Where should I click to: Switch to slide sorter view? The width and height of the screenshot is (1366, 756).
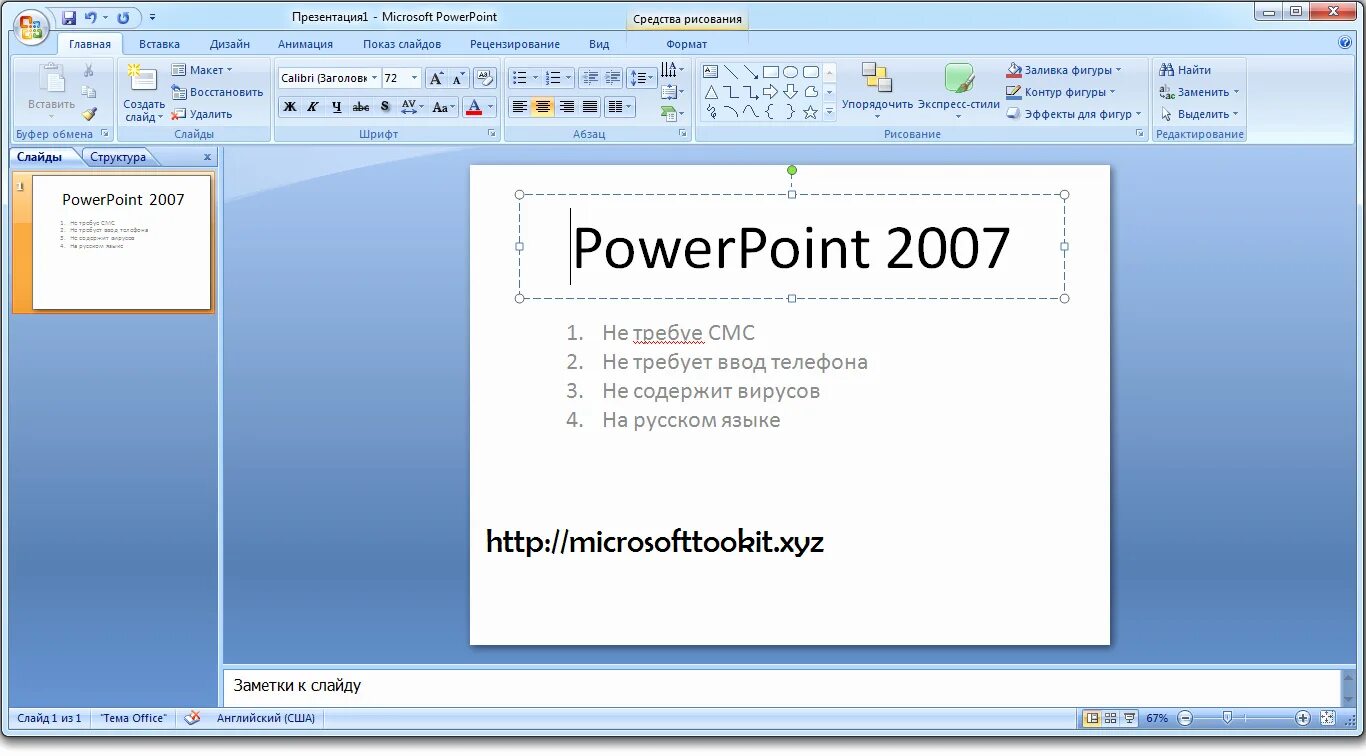tap(1110, 718)
